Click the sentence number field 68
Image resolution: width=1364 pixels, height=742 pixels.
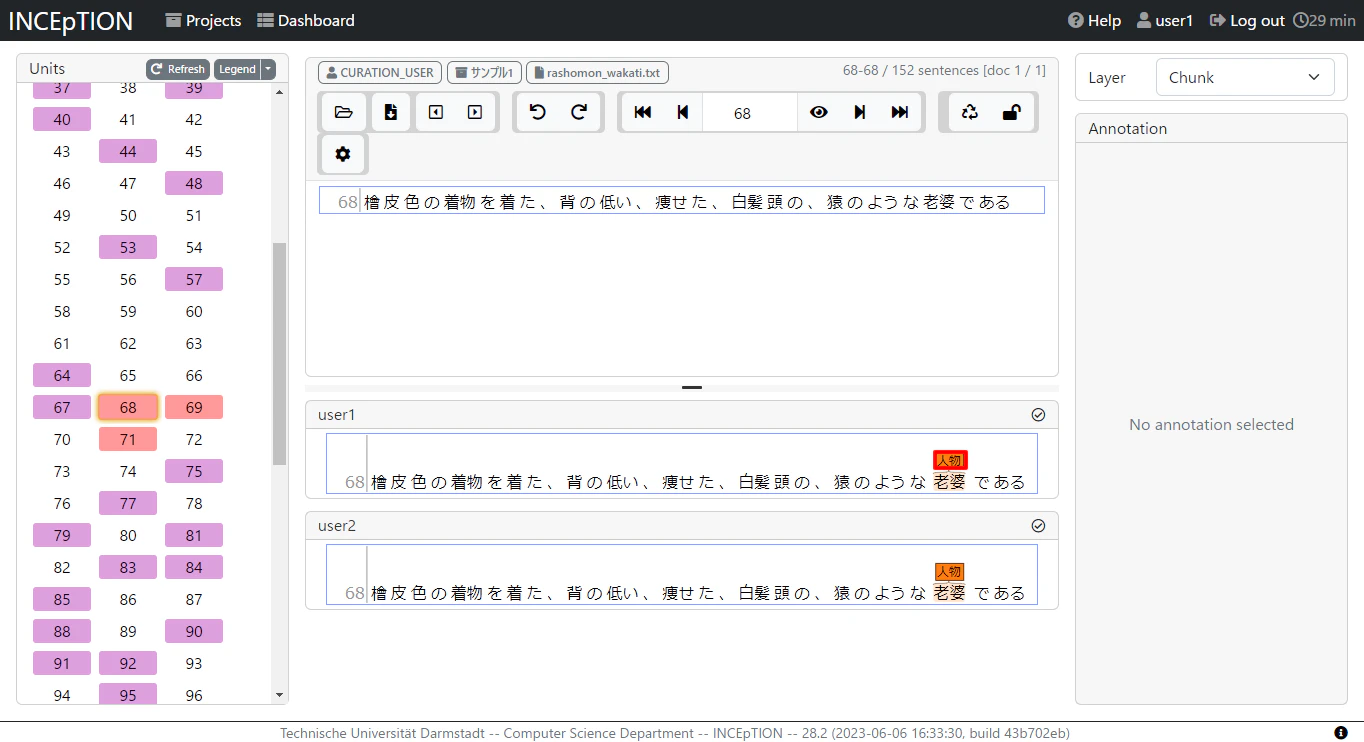click(x=750, y=113)
